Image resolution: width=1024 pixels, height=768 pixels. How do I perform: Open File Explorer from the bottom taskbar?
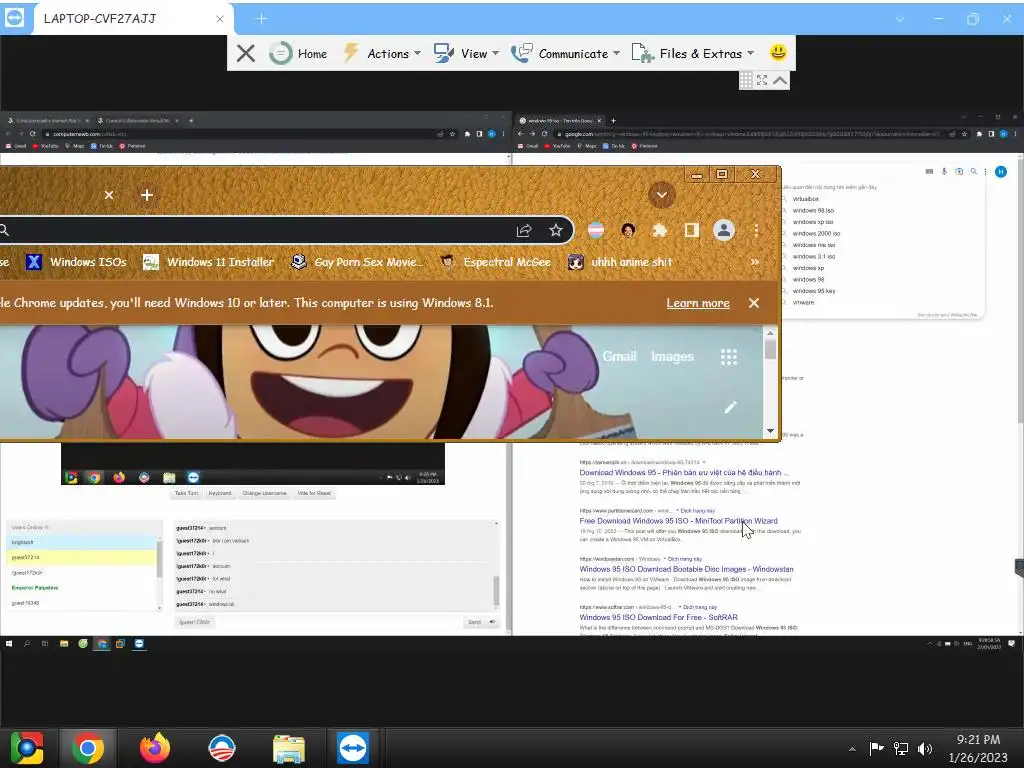[x=288, y=748]
